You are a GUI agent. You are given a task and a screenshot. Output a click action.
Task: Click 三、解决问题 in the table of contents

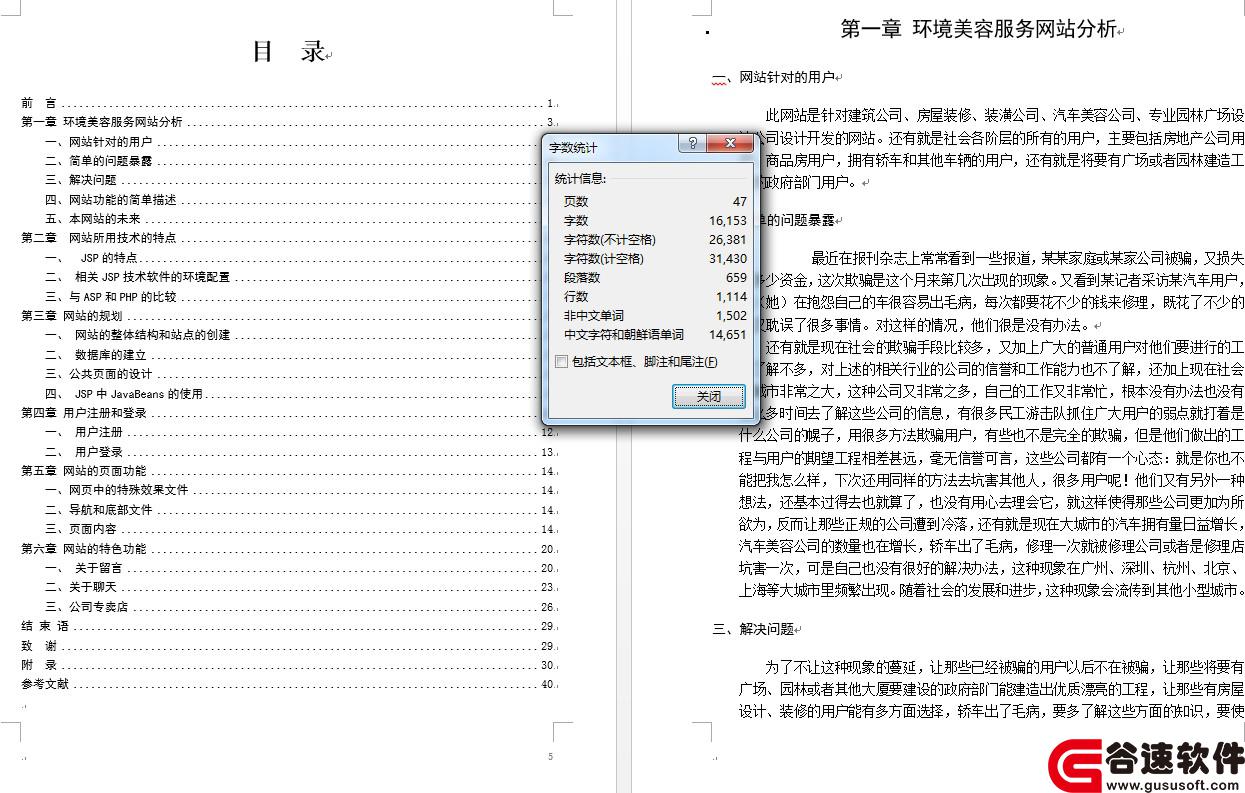299,180
